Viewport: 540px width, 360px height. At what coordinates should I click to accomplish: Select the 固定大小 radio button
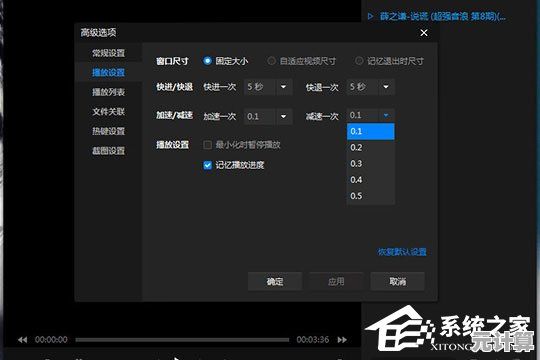[x=207, y=61]
